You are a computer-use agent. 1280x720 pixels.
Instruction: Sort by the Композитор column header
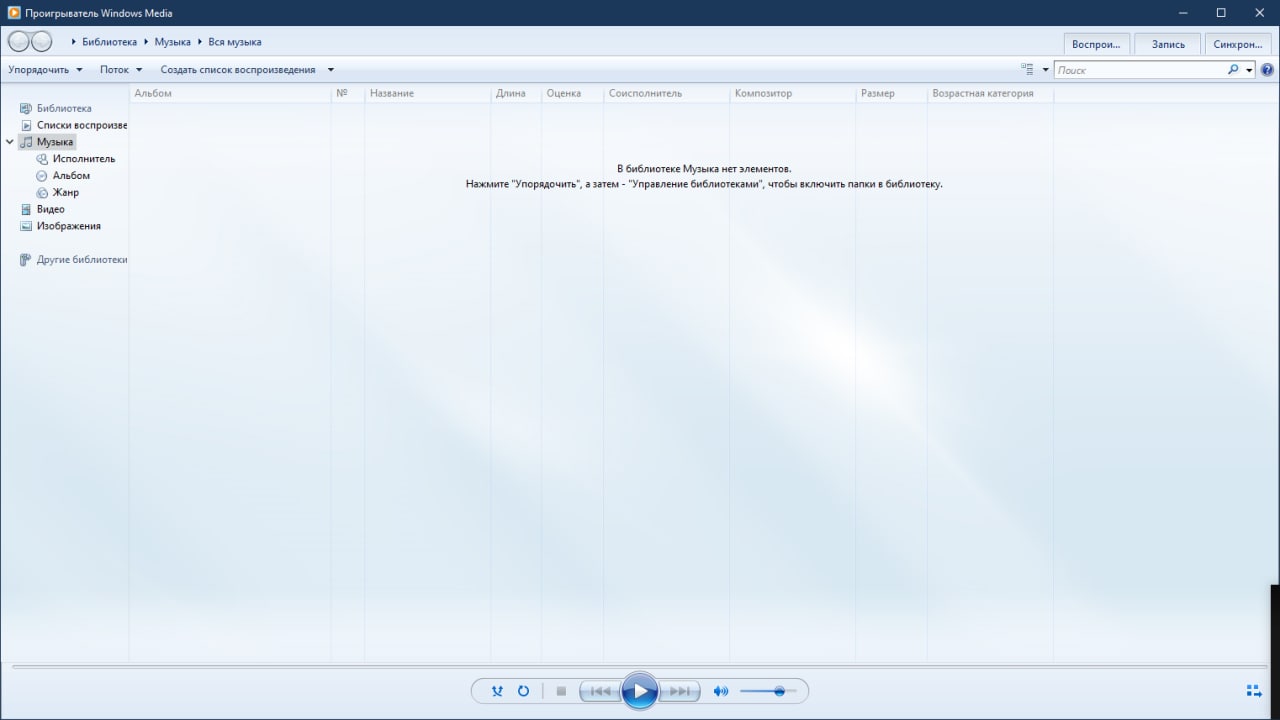point(792,93)
